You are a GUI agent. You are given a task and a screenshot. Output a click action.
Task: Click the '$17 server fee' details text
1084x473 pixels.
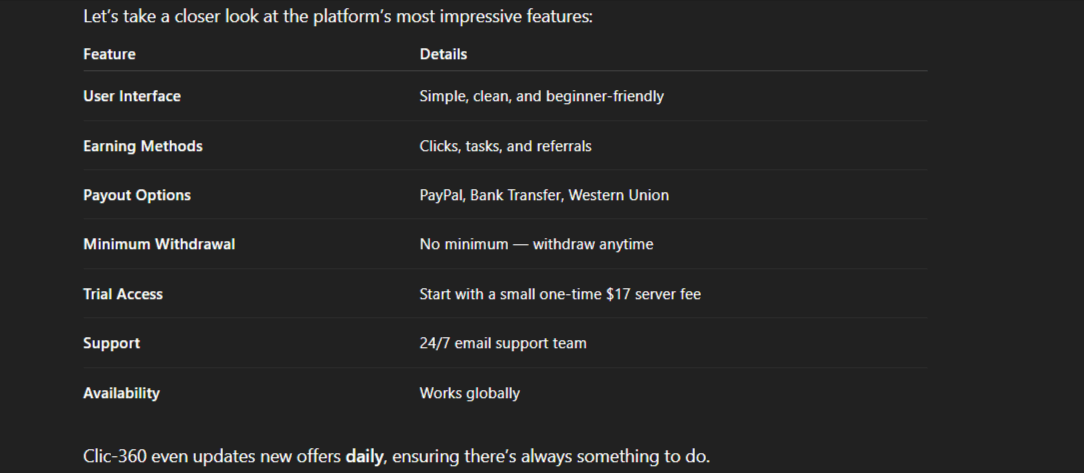click(653, 294)
